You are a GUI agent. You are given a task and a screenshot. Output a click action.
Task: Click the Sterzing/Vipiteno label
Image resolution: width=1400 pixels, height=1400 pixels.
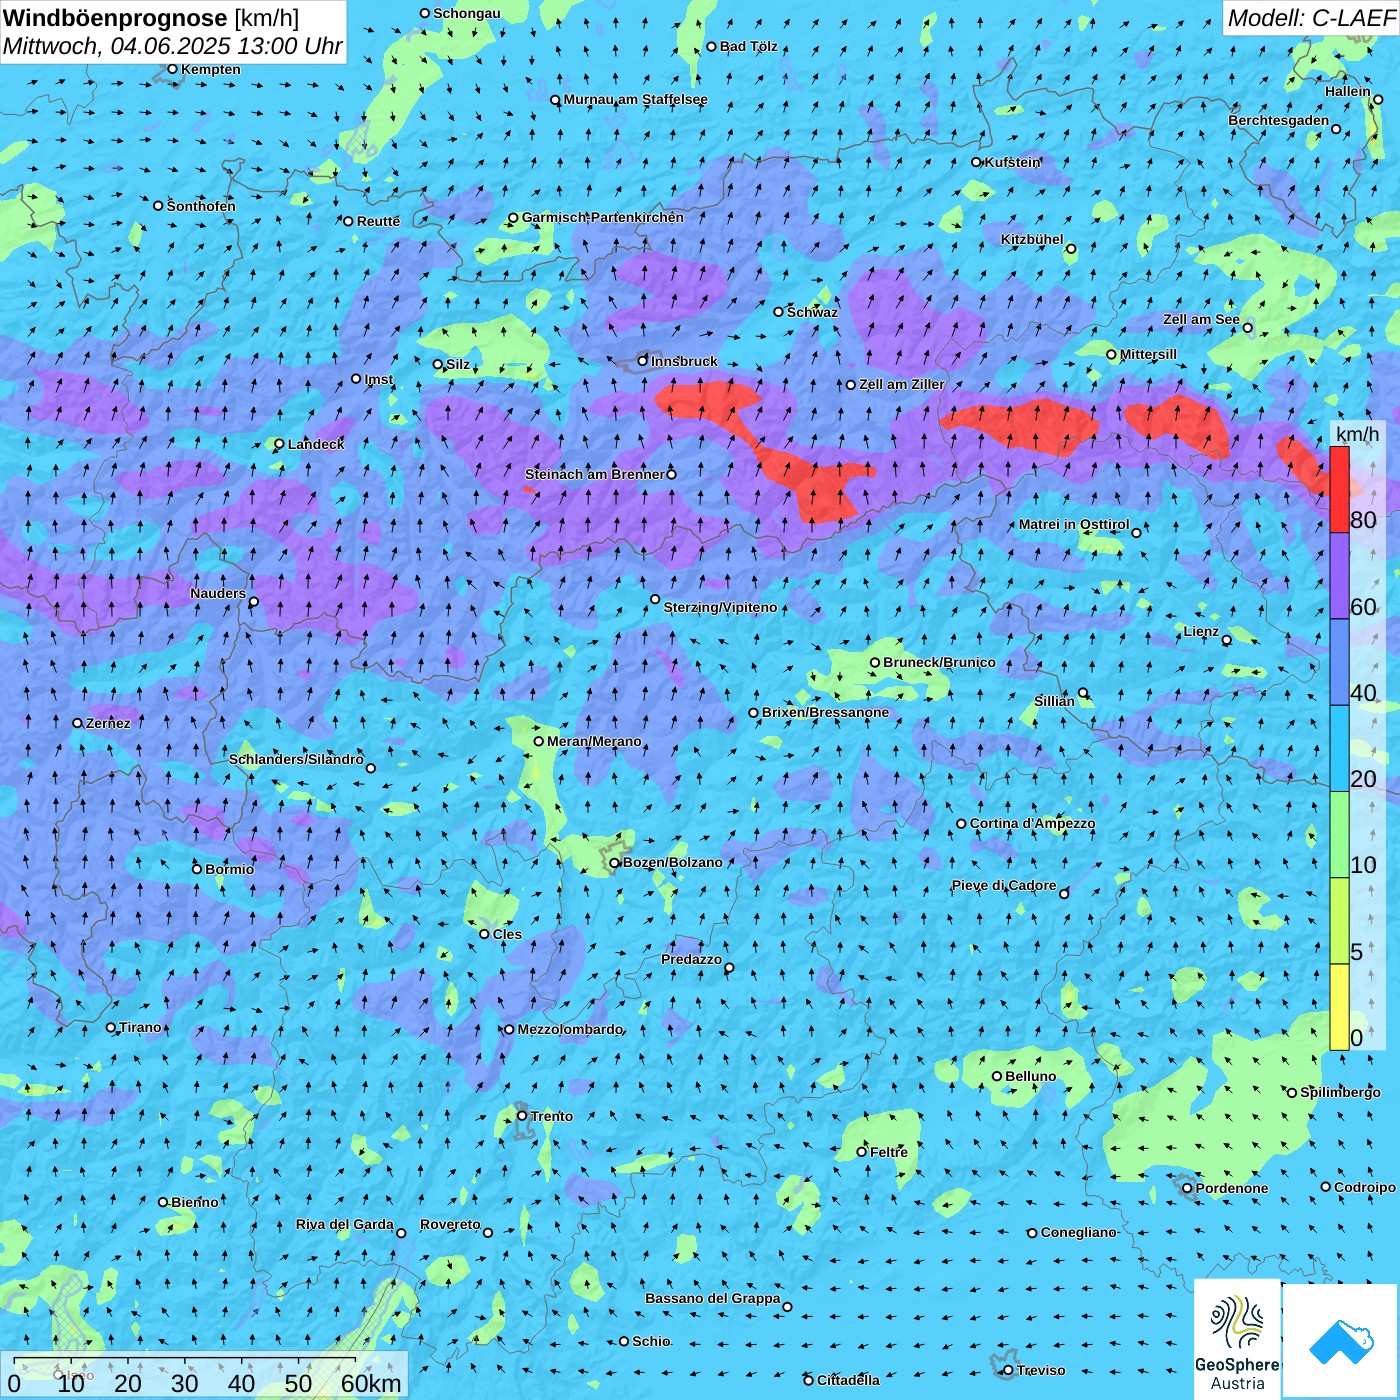click(x=720, y=607)
